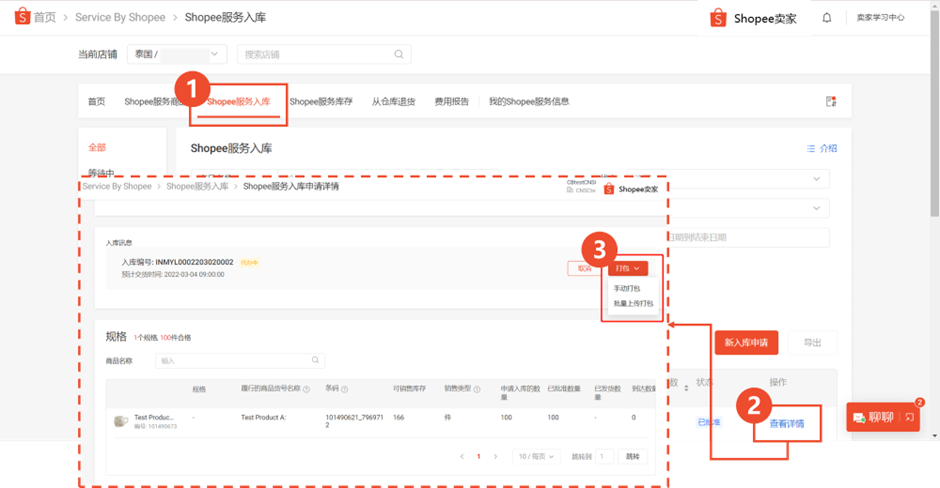Go to the next page with right arrow
This screenshot has width=940, height=488.
point(495,456)
